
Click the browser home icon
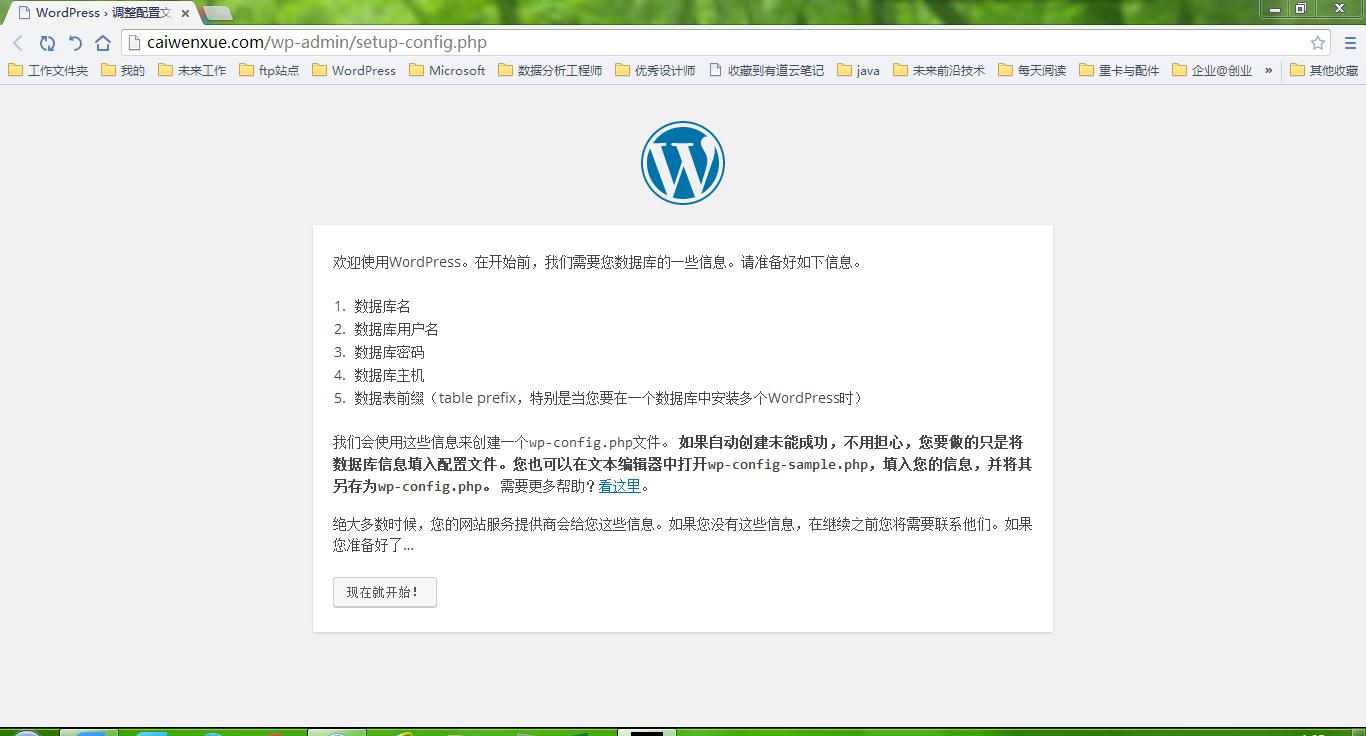(x=103, y=43)
